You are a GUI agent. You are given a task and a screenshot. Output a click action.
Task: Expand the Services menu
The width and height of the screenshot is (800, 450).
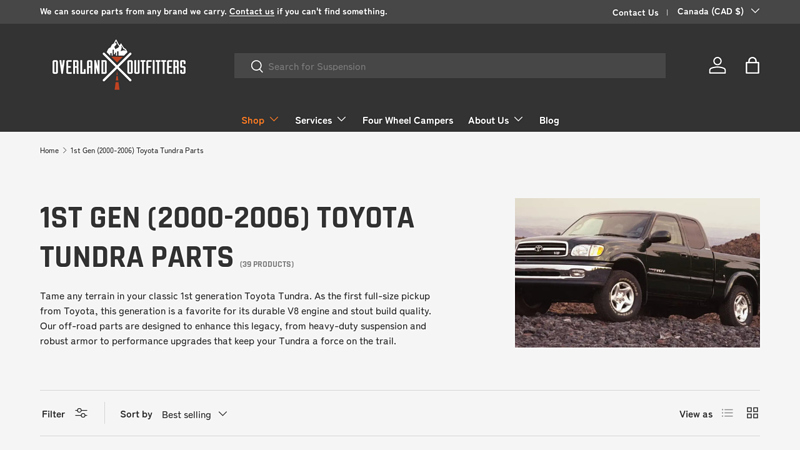coord(320,120)
